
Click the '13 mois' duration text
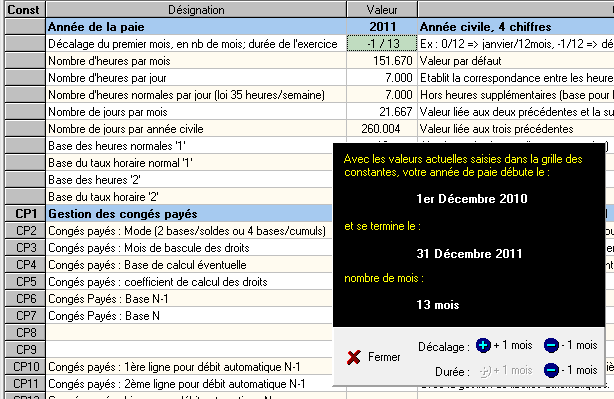(x=438, y=305)
